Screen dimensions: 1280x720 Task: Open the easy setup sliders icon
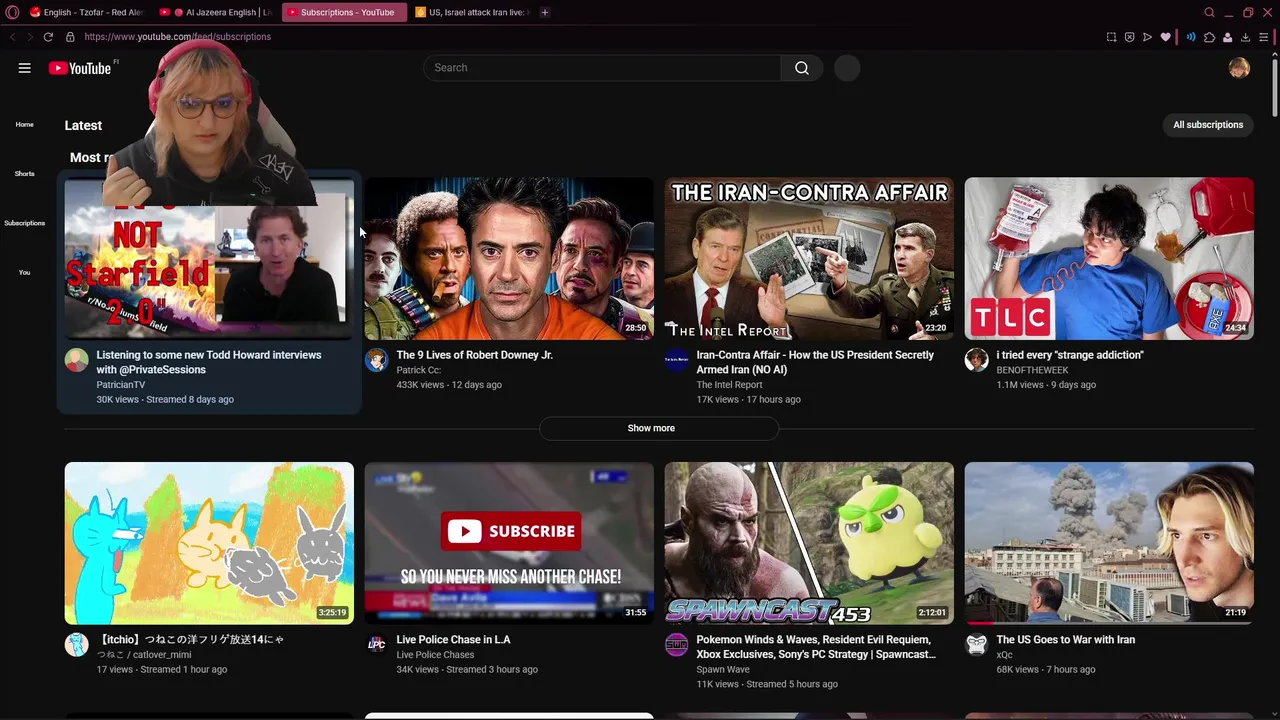click(1264, 37)
